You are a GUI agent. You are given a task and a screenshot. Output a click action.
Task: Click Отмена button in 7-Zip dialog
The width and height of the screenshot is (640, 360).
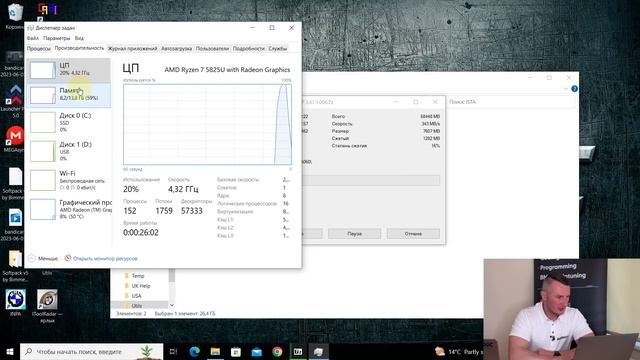(413, 233)
